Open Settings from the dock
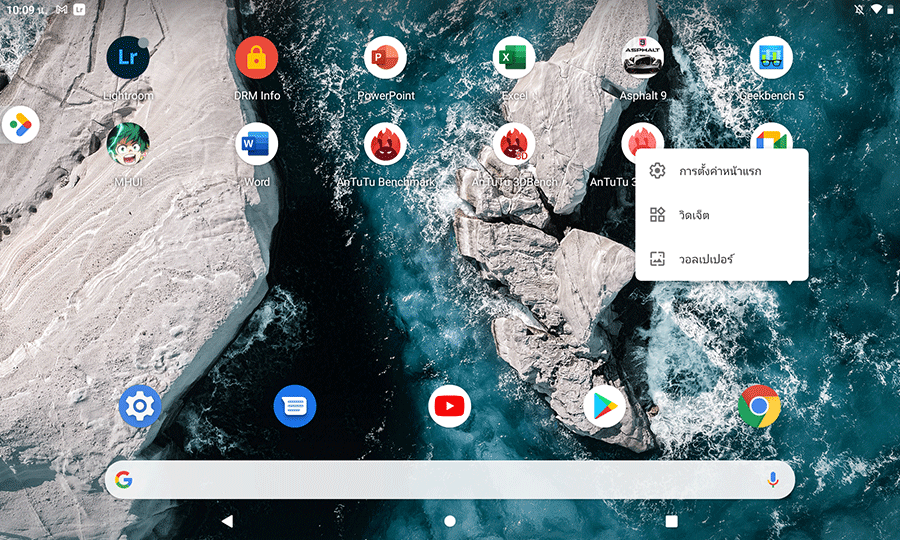Viewport: 900px width, 540px height. (x=140, y=406)
